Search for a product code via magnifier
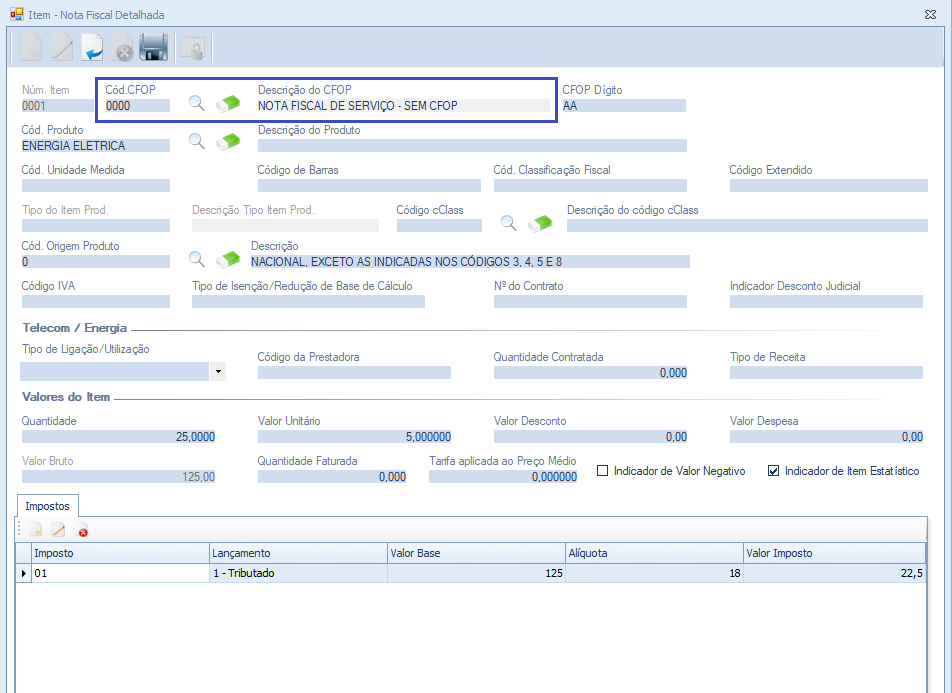This screenshot has width=952, height=693. [x=197, y=142]
